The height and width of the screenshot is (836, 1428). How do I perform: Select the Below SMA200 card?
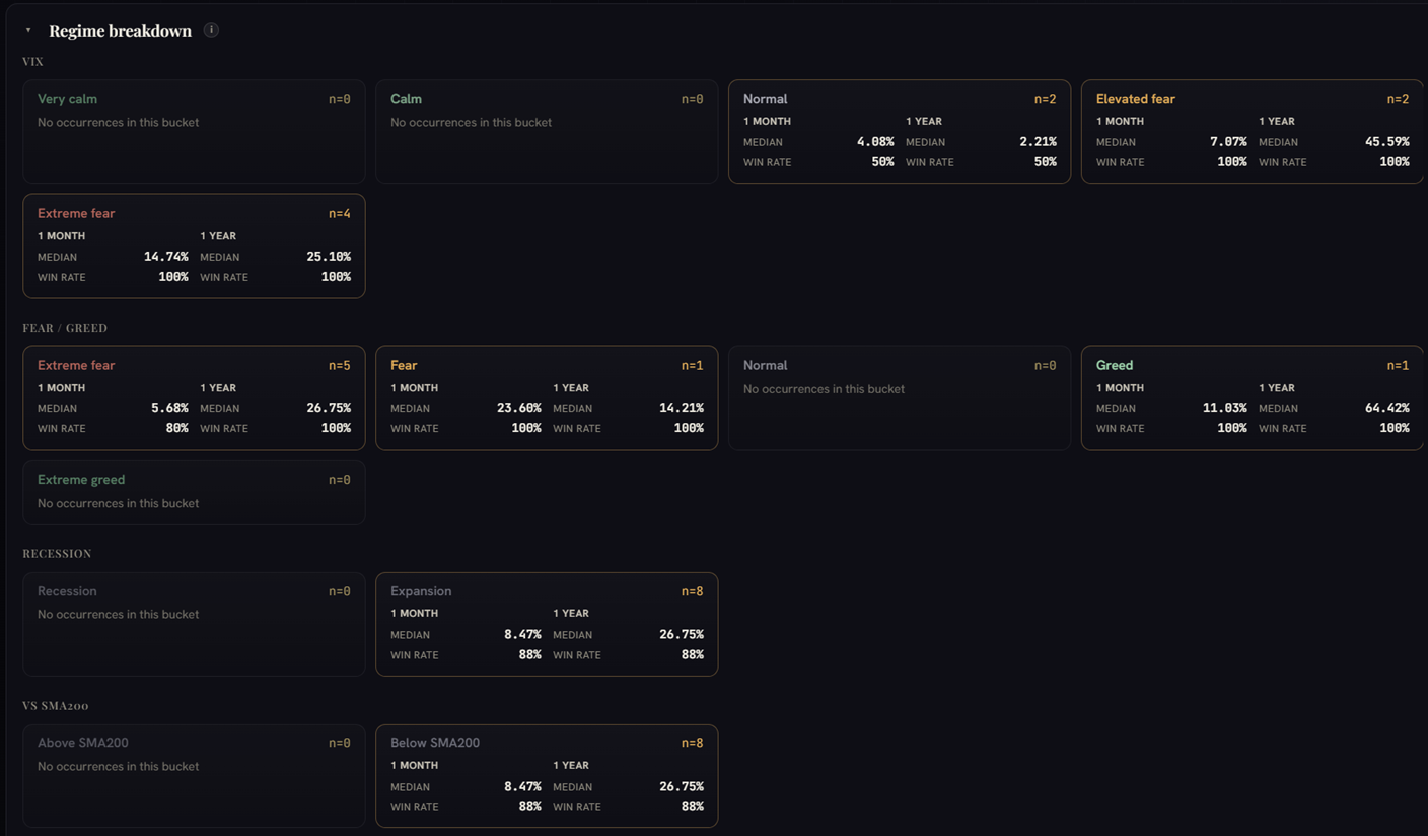546,776
